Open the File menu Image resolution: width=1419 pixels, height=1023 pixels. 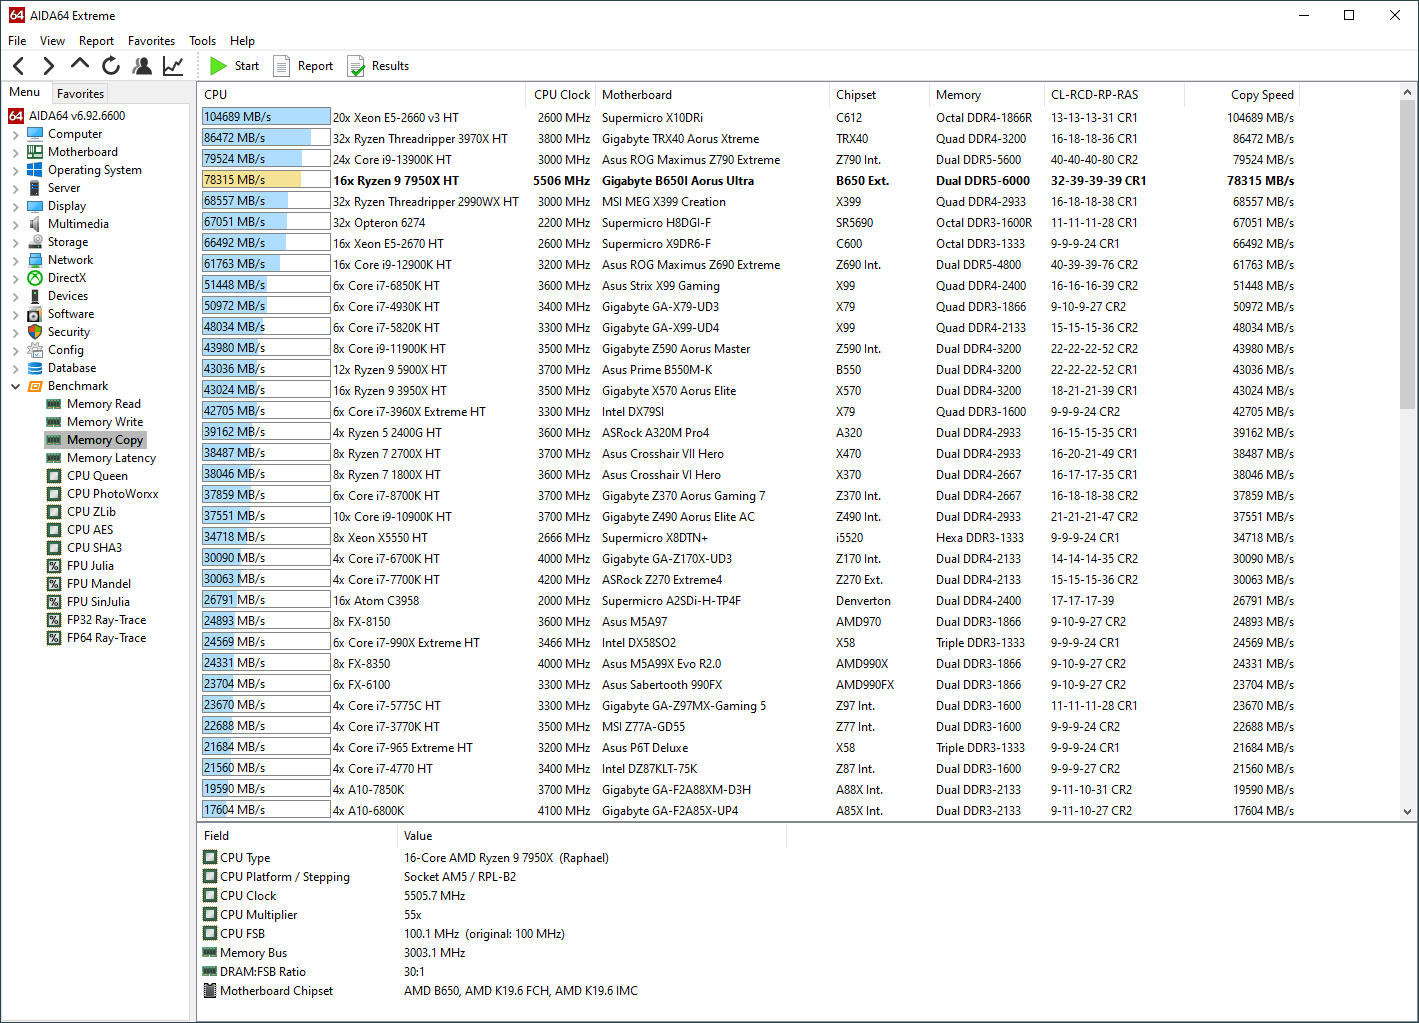17,41
